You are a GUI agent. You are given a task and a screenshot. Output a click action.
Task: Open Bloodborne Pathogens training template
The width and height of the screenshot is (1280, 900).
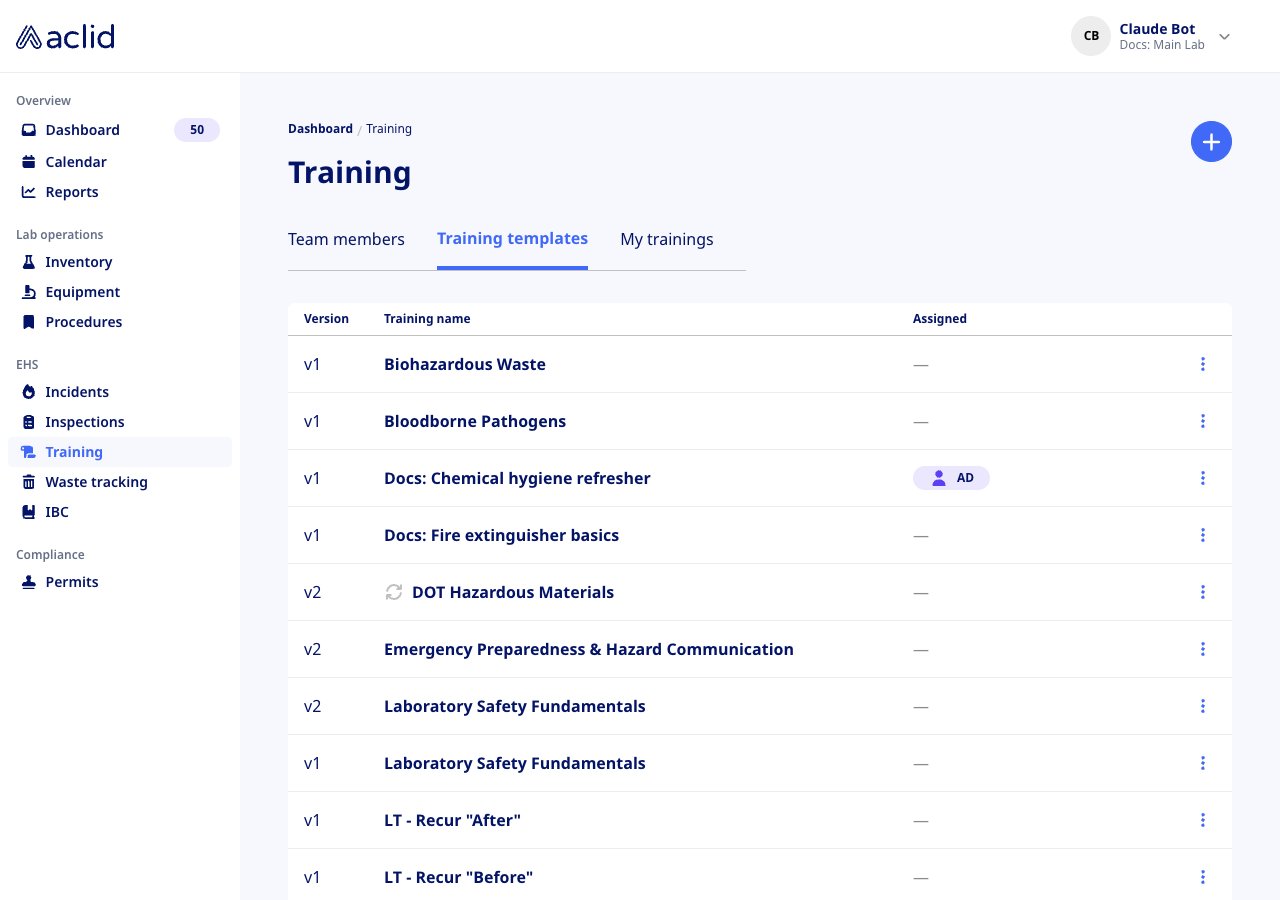[475, 421]
